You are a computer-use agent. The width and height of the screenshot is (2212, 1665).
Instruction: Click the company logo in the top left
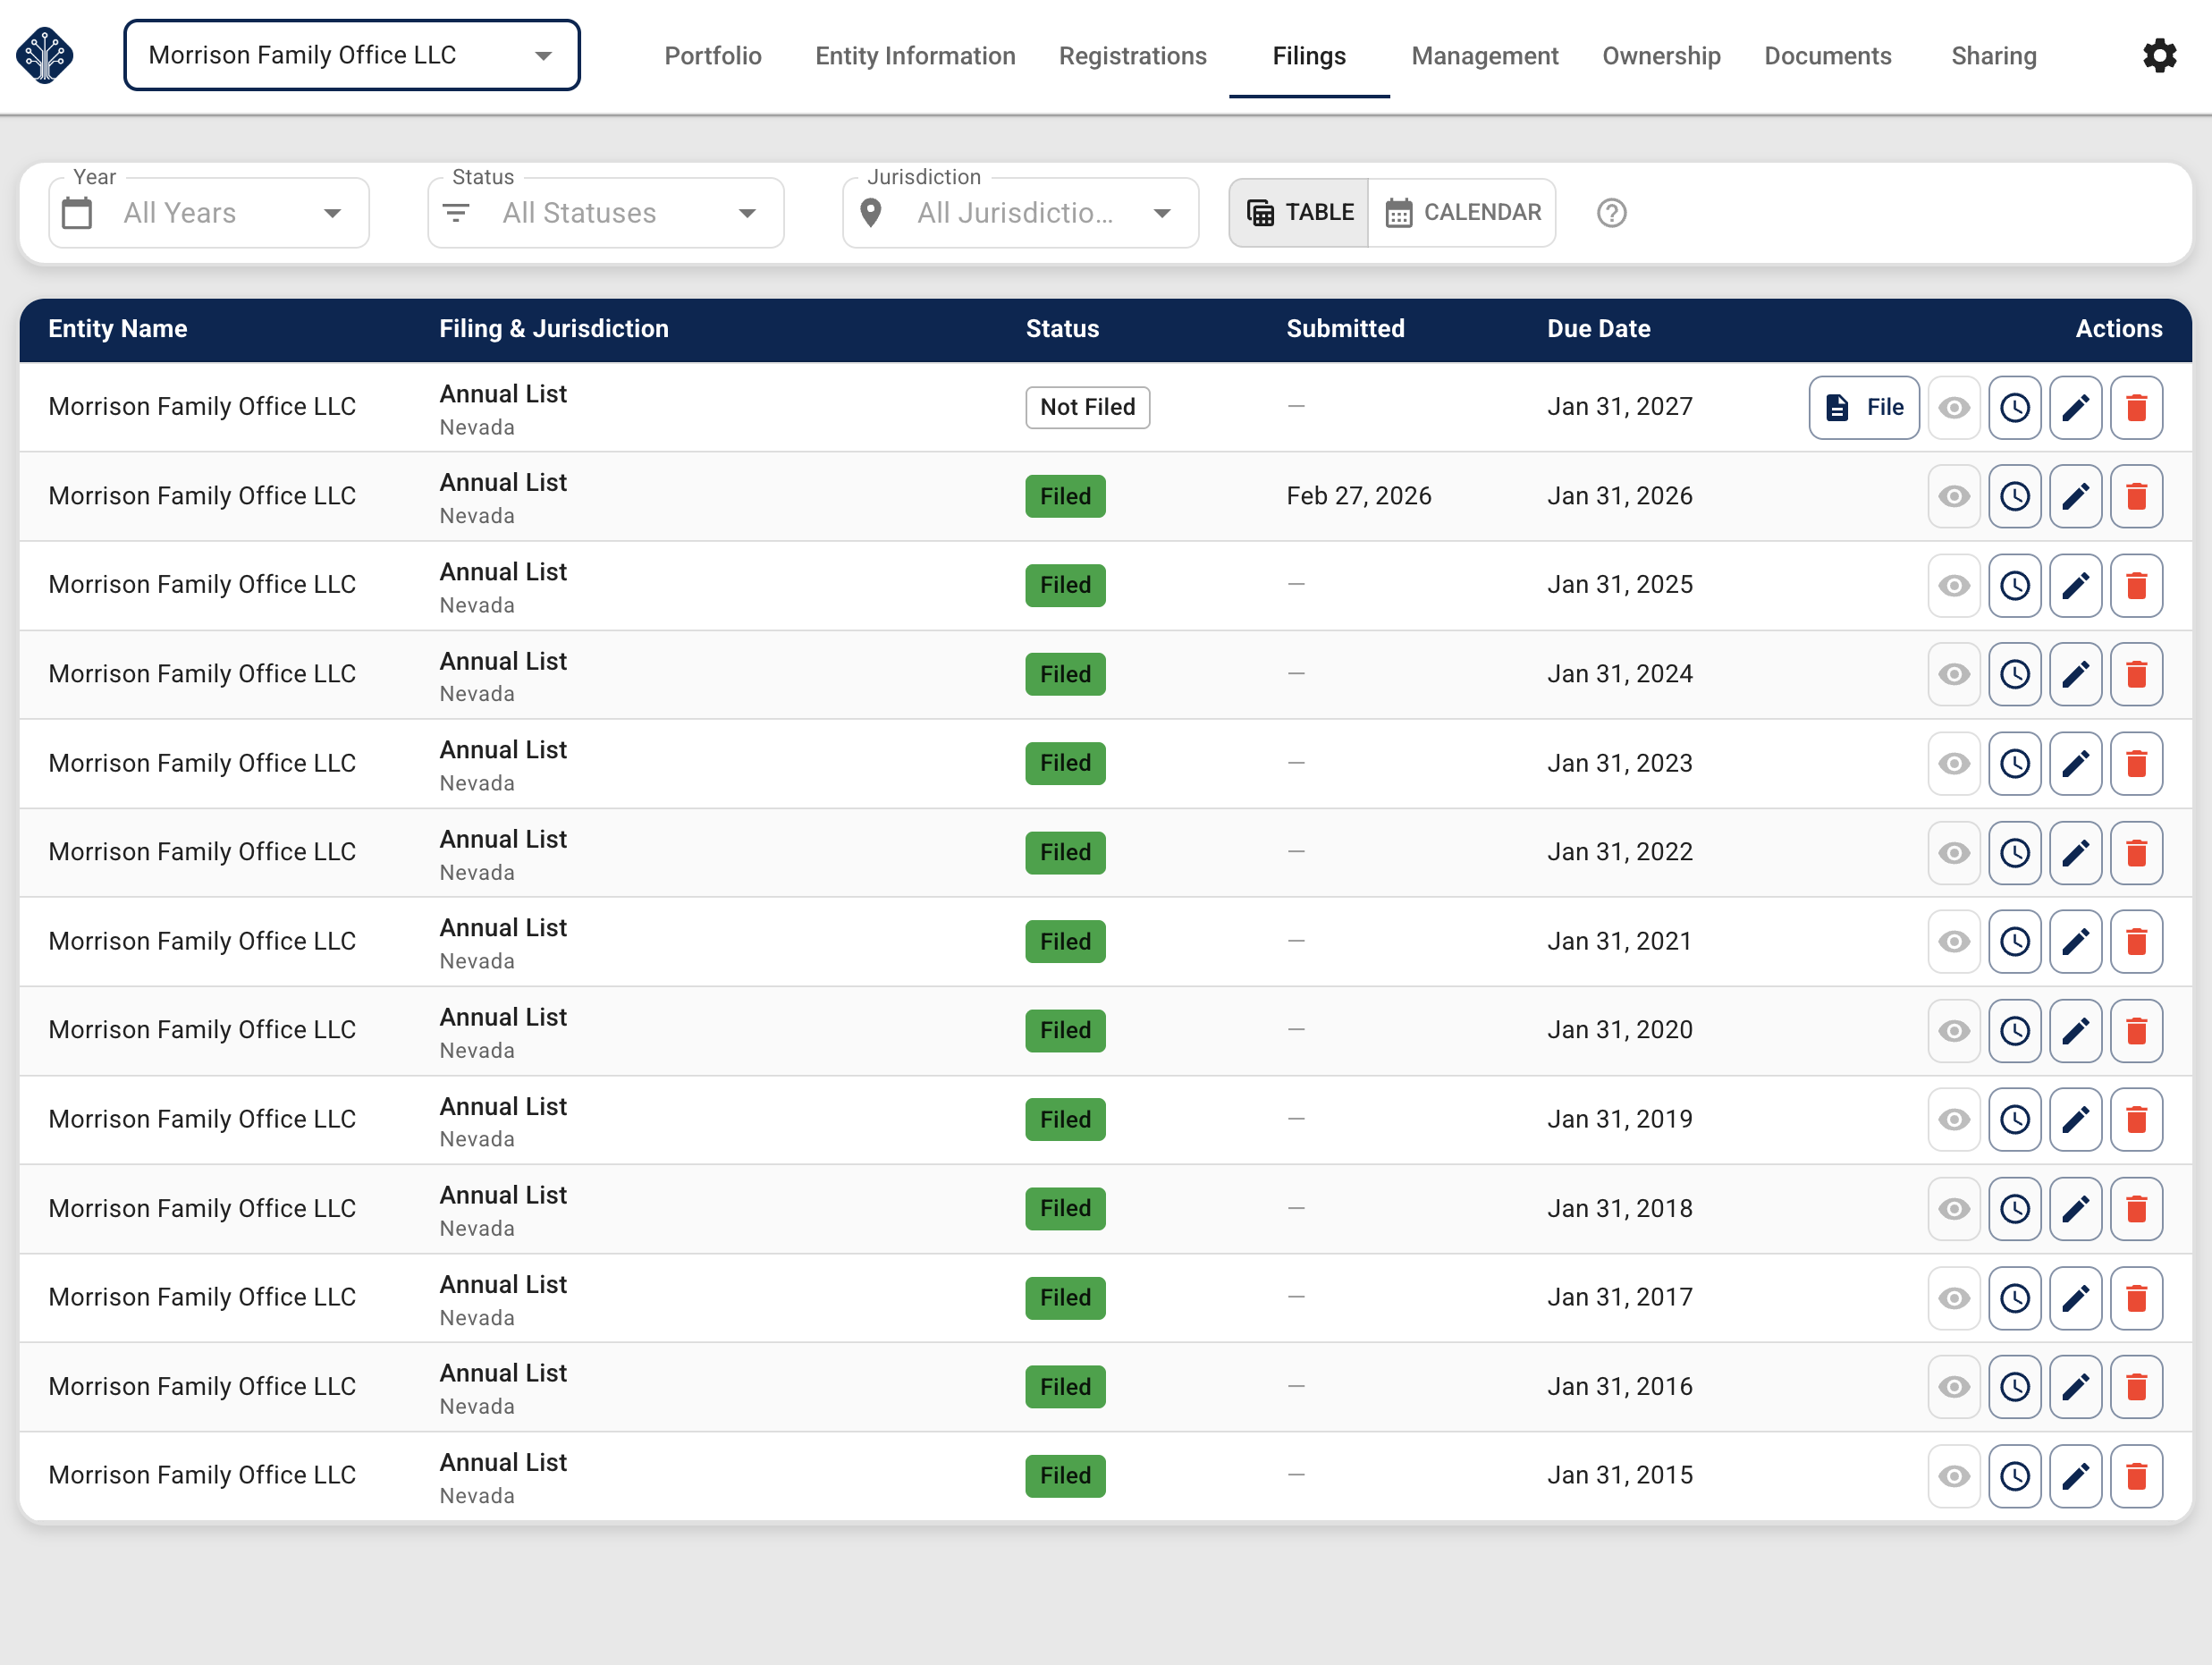click(x=46, y=55)
